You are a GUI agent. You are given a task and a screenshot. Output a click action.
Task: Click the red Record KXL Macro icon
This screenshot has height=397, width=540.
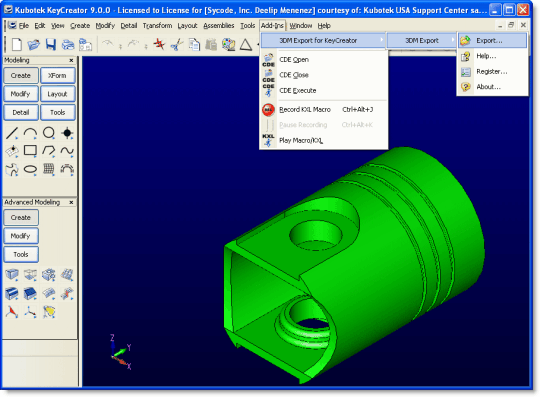click(x=268, y=109)
